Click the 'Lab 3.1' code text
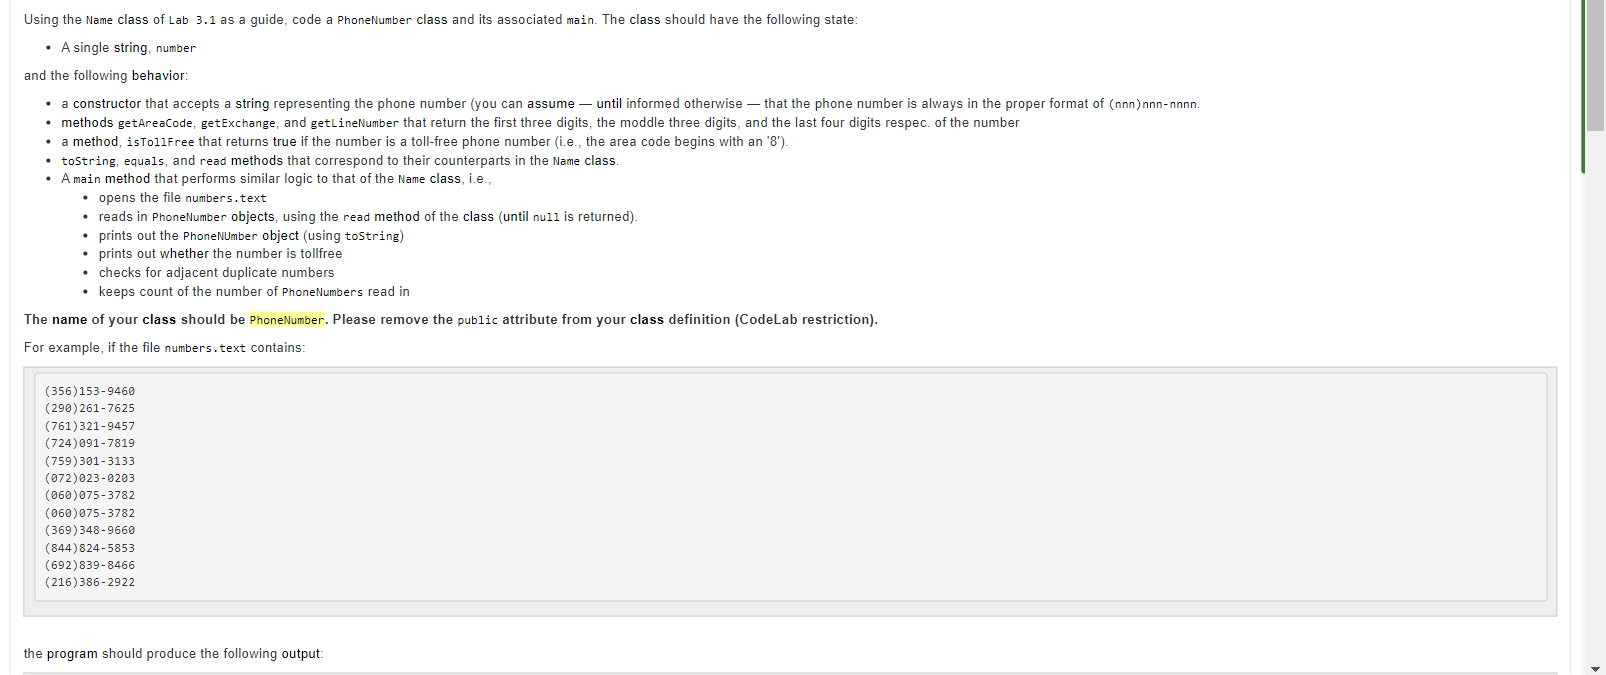Viewport: 1606px width, 675px height. 192,20
